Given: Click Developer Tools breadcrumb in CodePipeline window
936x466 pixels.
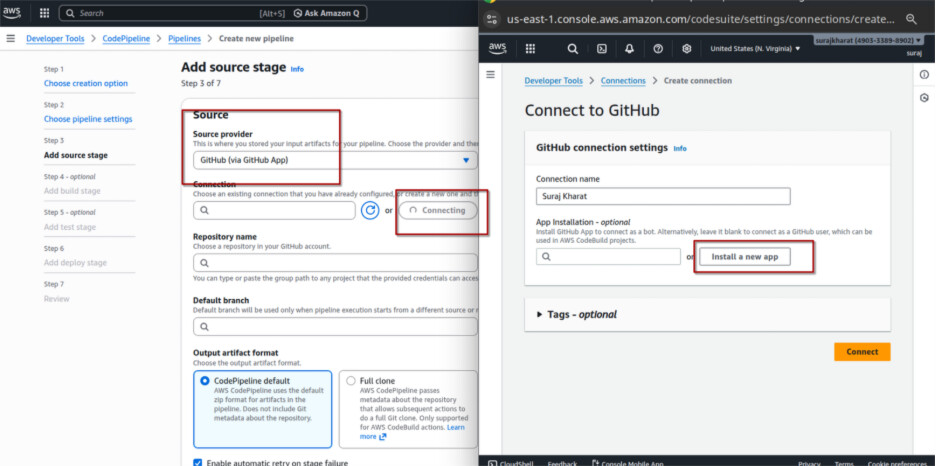Looking at the screenshot, I should click(56, 39).
